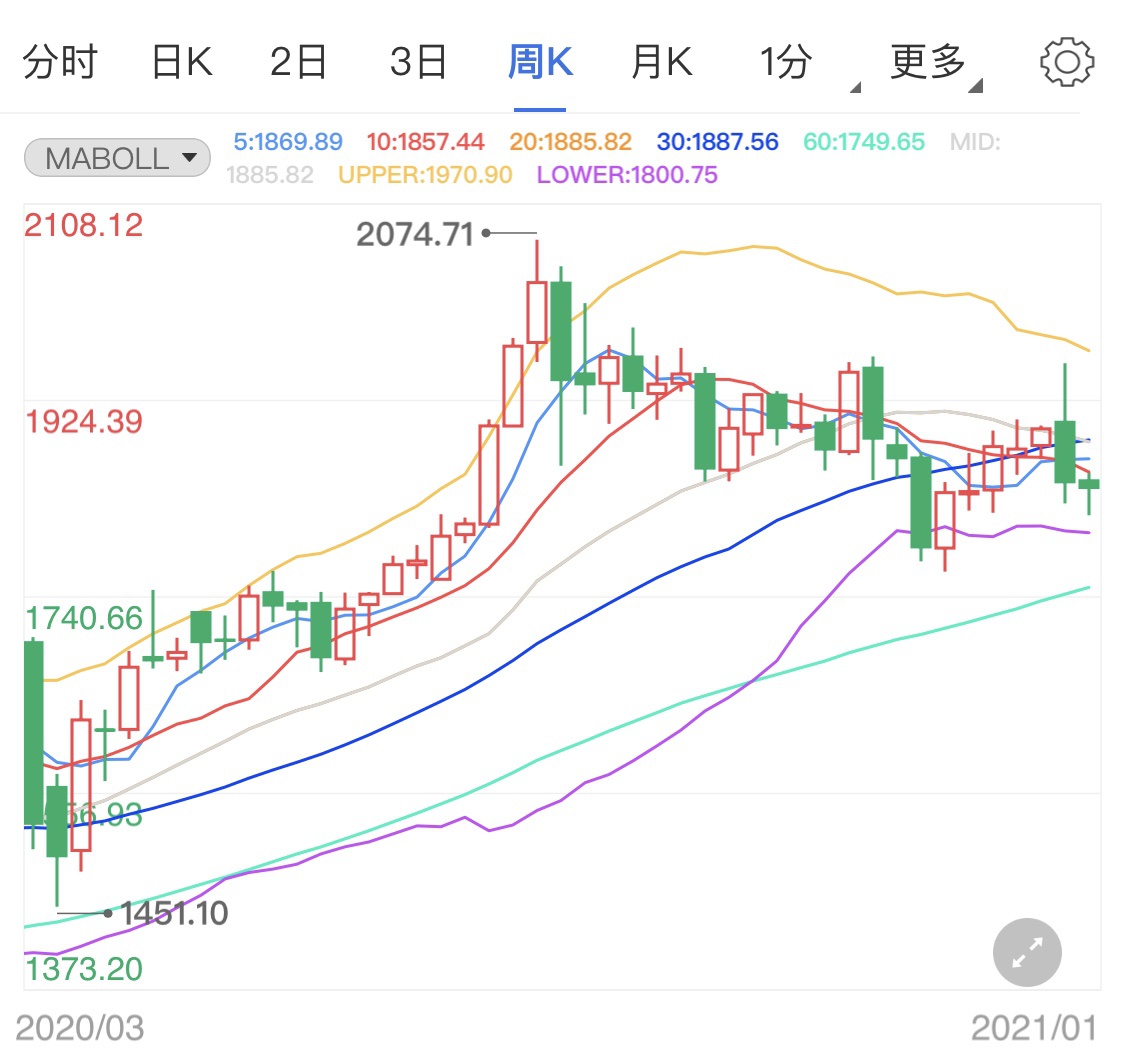Click the UPPER band value label

425,175
